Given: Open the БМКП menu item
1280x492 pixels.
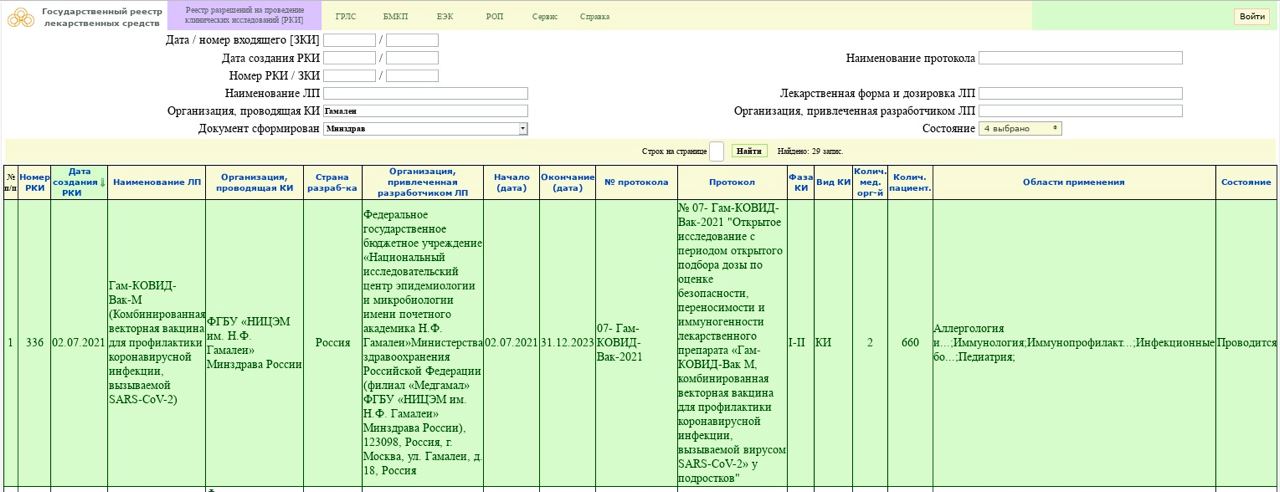Looking at the screenshot, I should click(x=395, y=17).
